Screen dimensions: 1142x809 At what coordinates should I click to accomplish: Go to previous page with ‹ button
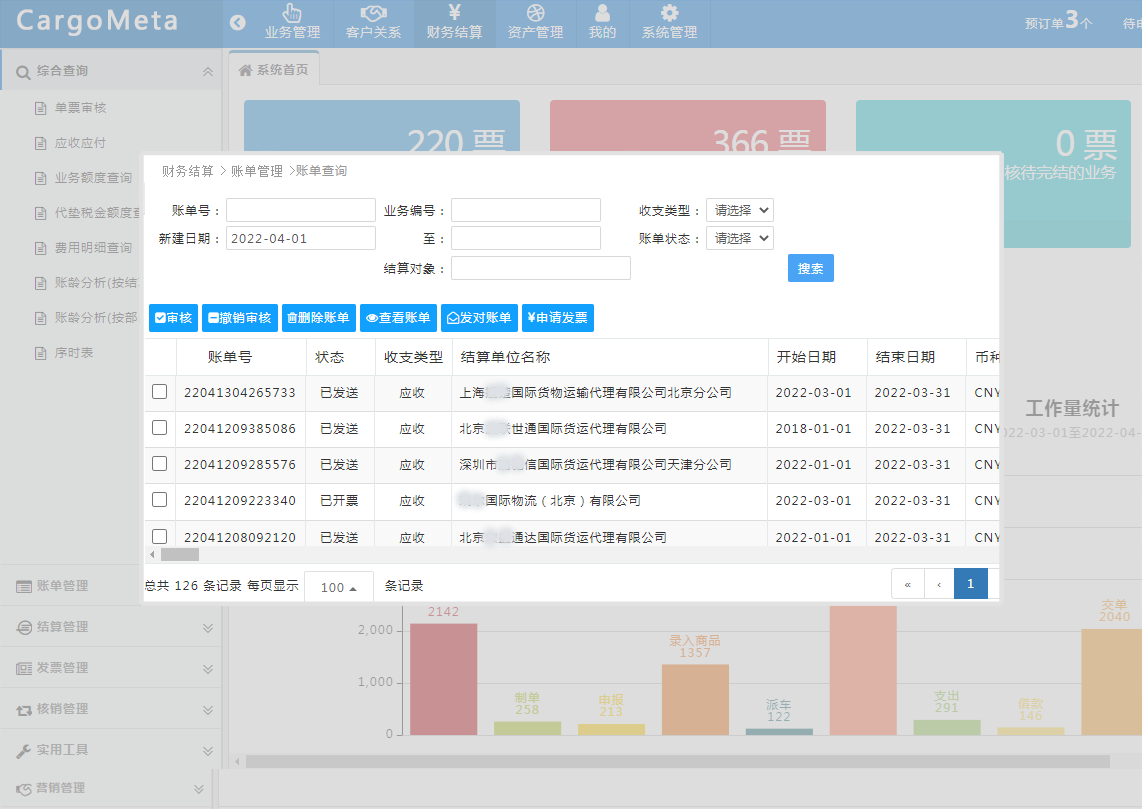940,584
